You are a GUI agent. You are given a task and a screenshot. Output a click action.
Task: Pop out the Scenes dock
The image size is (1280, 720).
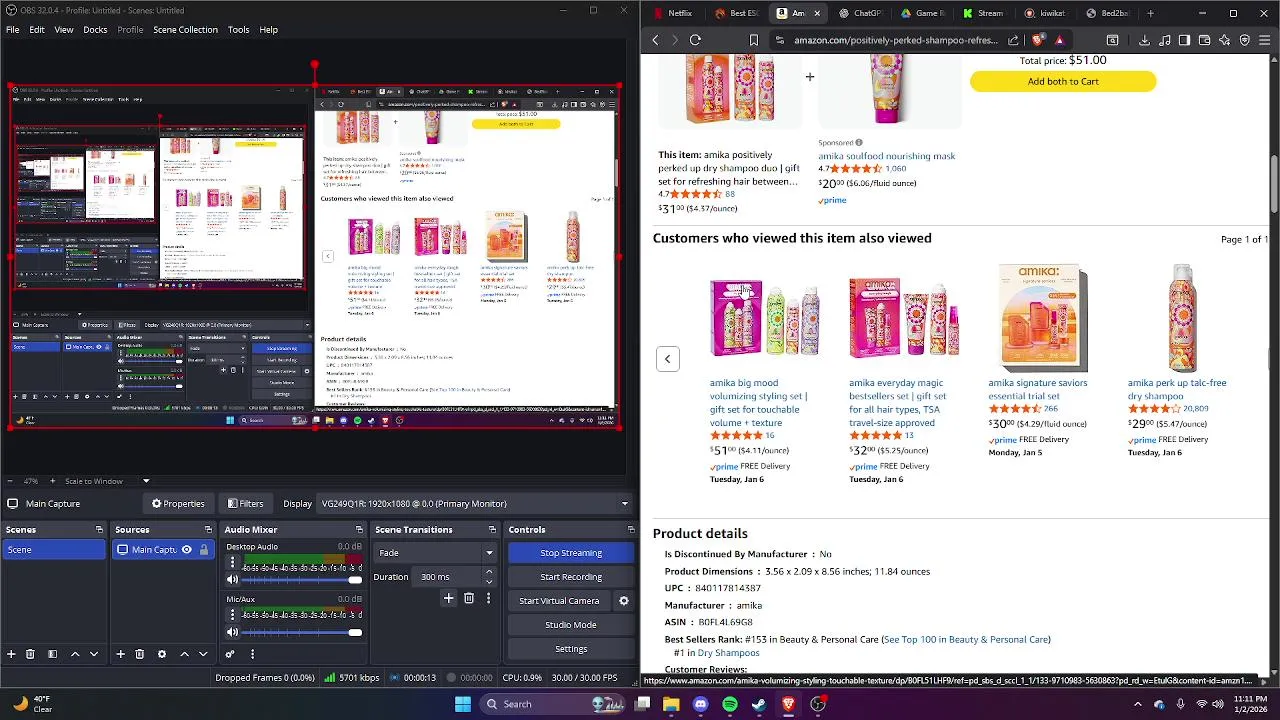click(99, 530)
